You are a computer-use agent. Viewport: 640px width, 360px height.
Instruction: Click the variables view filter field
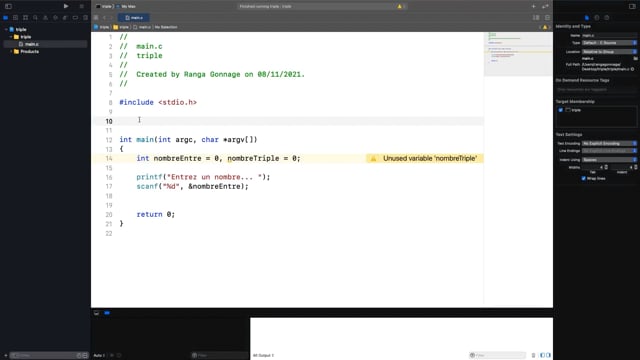point(220,356)
